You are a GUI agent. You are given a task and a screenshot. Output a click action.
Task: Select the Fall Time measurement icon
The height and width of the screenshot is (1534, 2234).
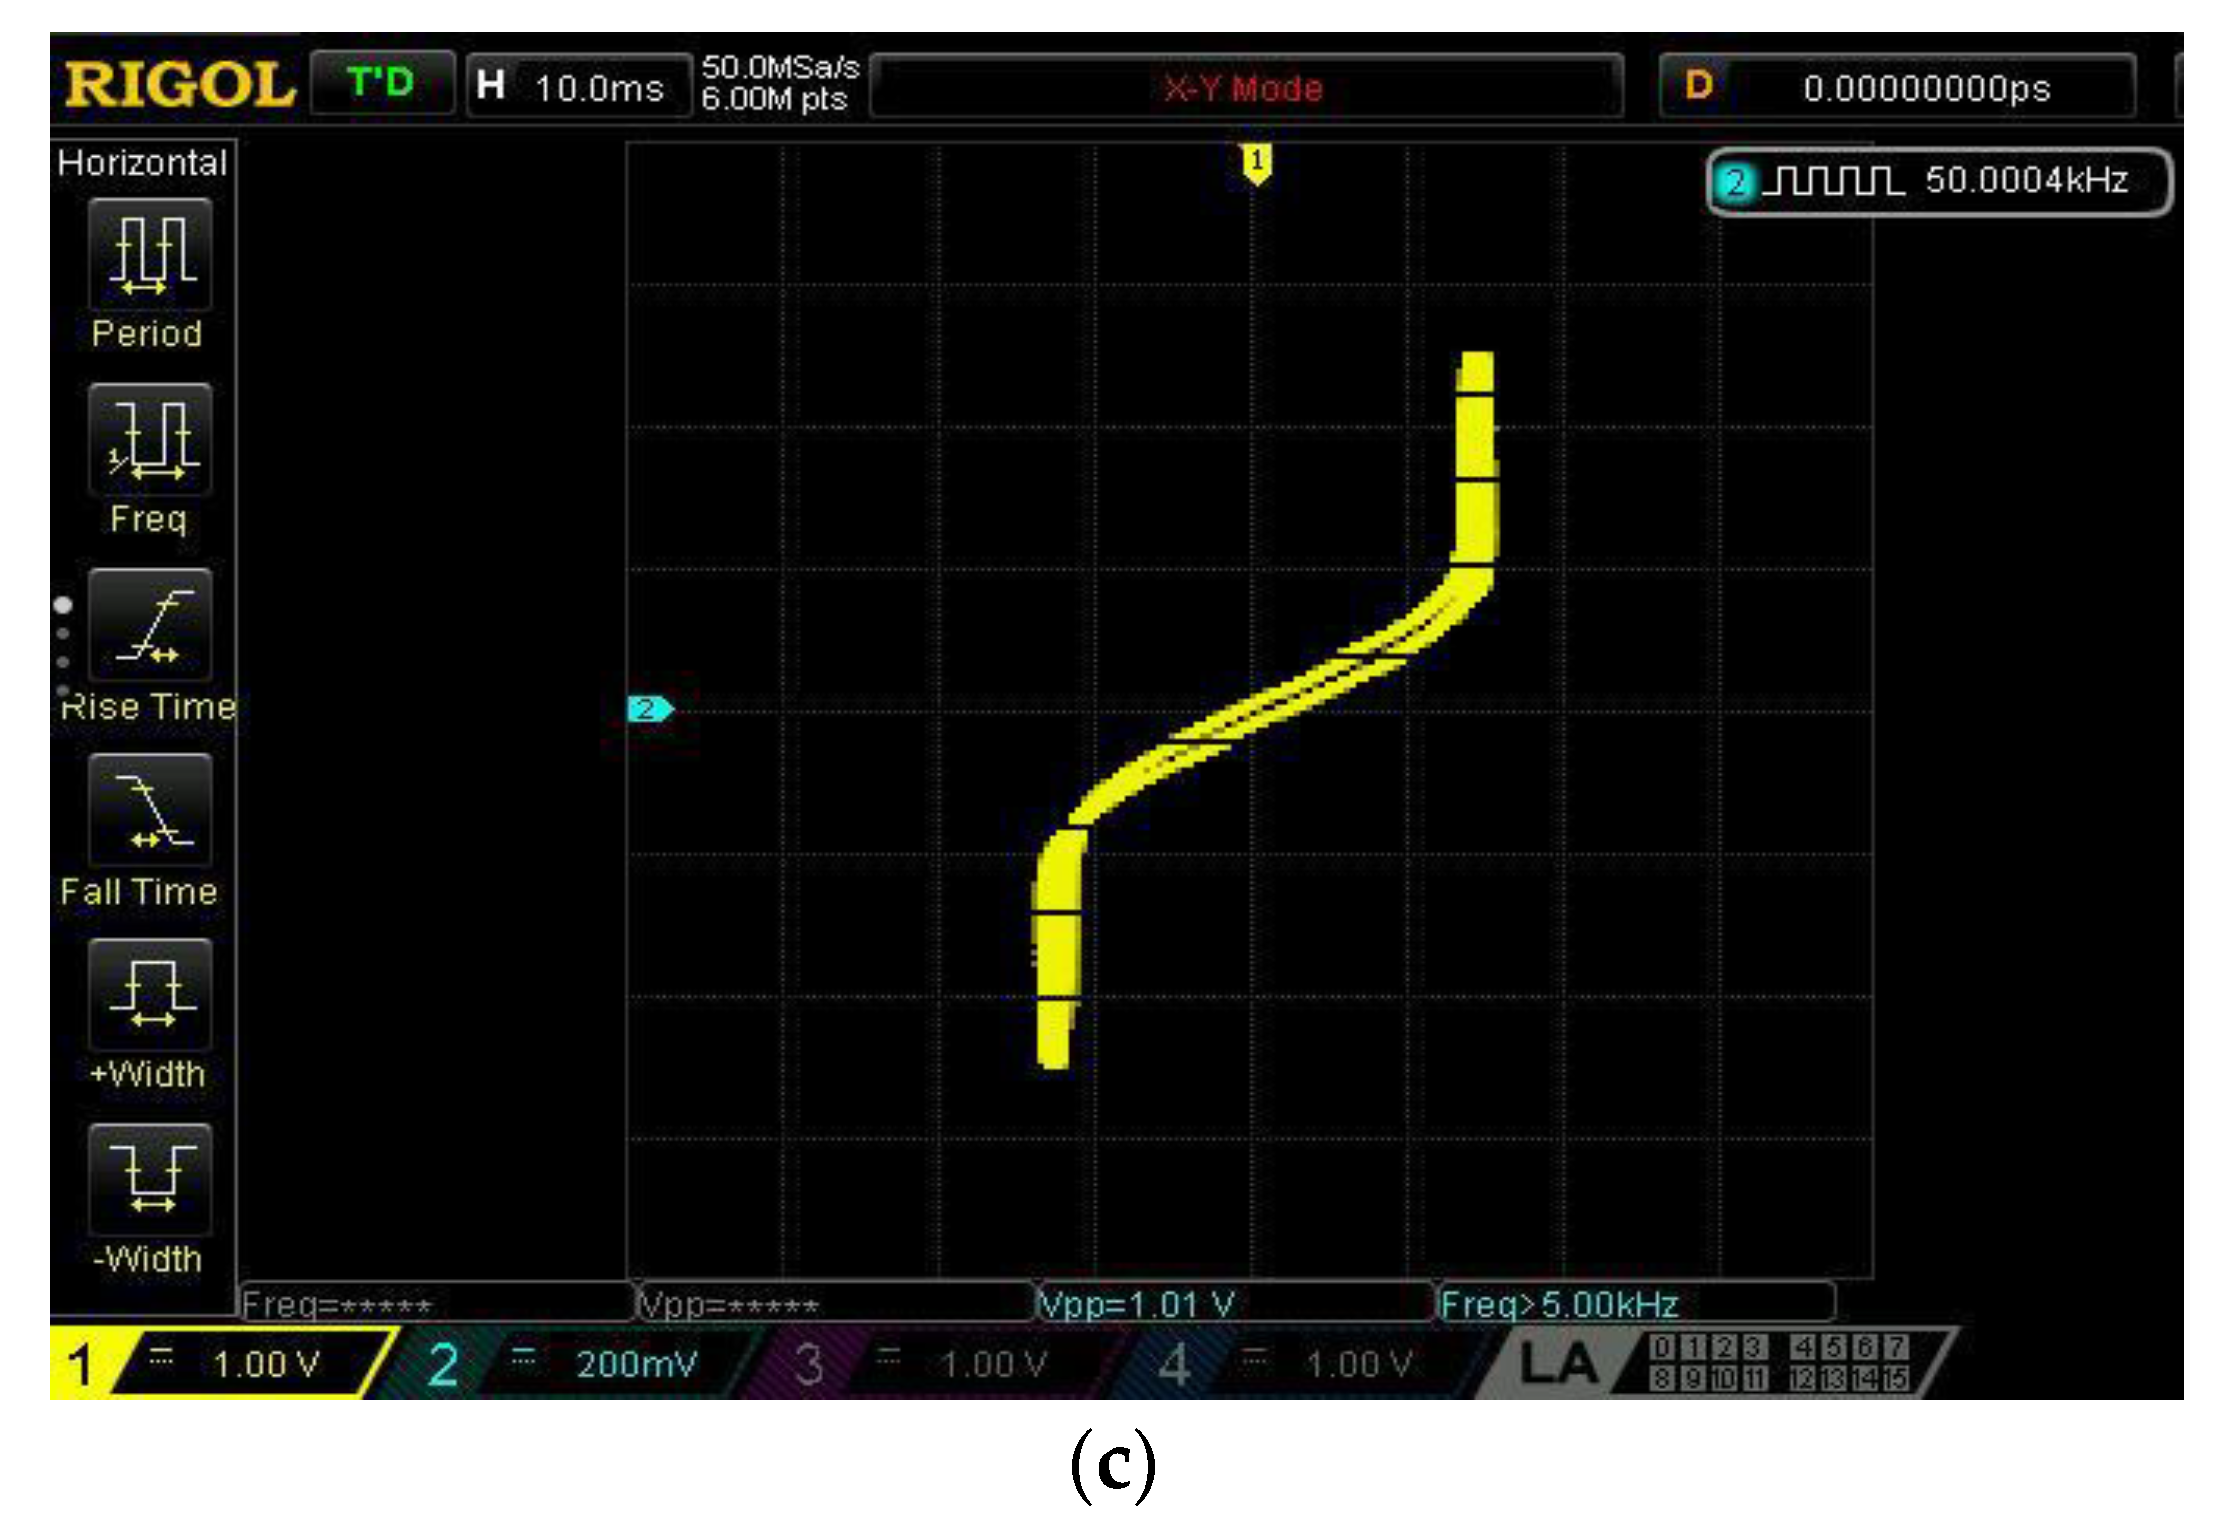pyautogui.click(x=150, y=812)
